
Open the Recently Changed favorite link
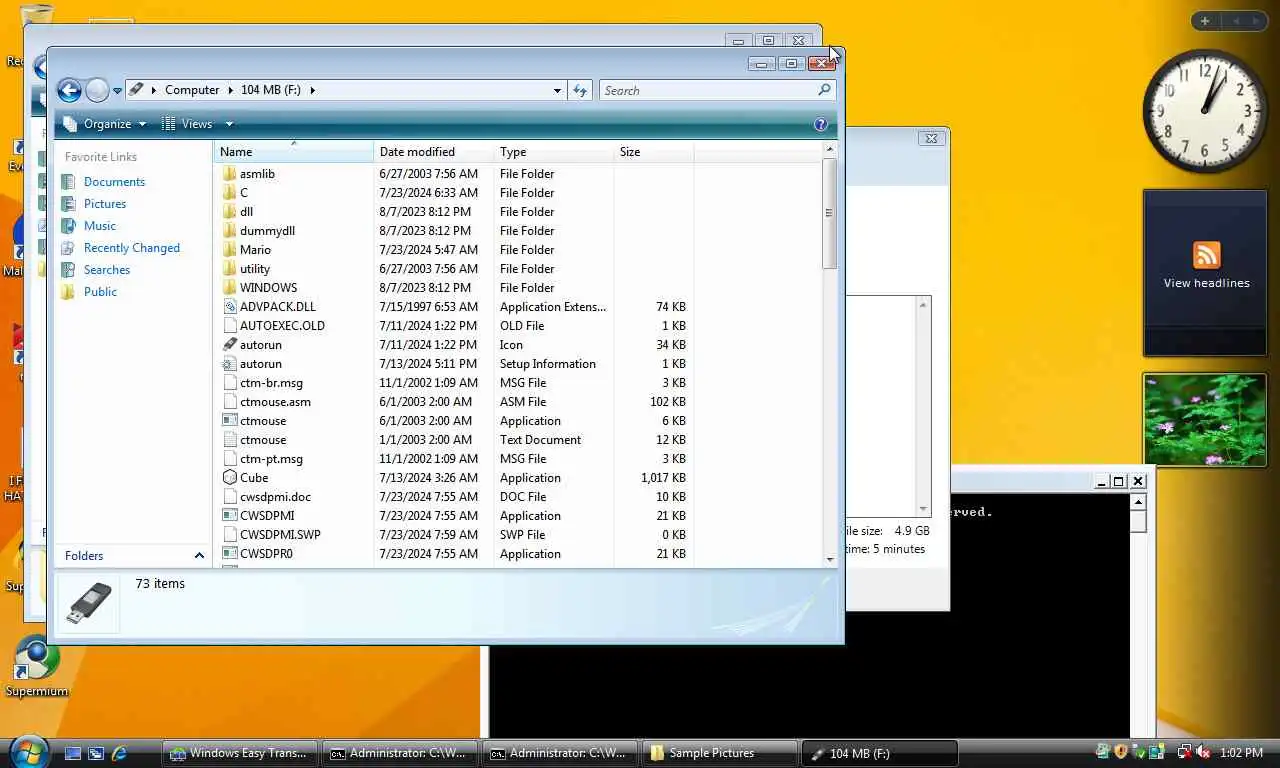click(x=131, y=248)
